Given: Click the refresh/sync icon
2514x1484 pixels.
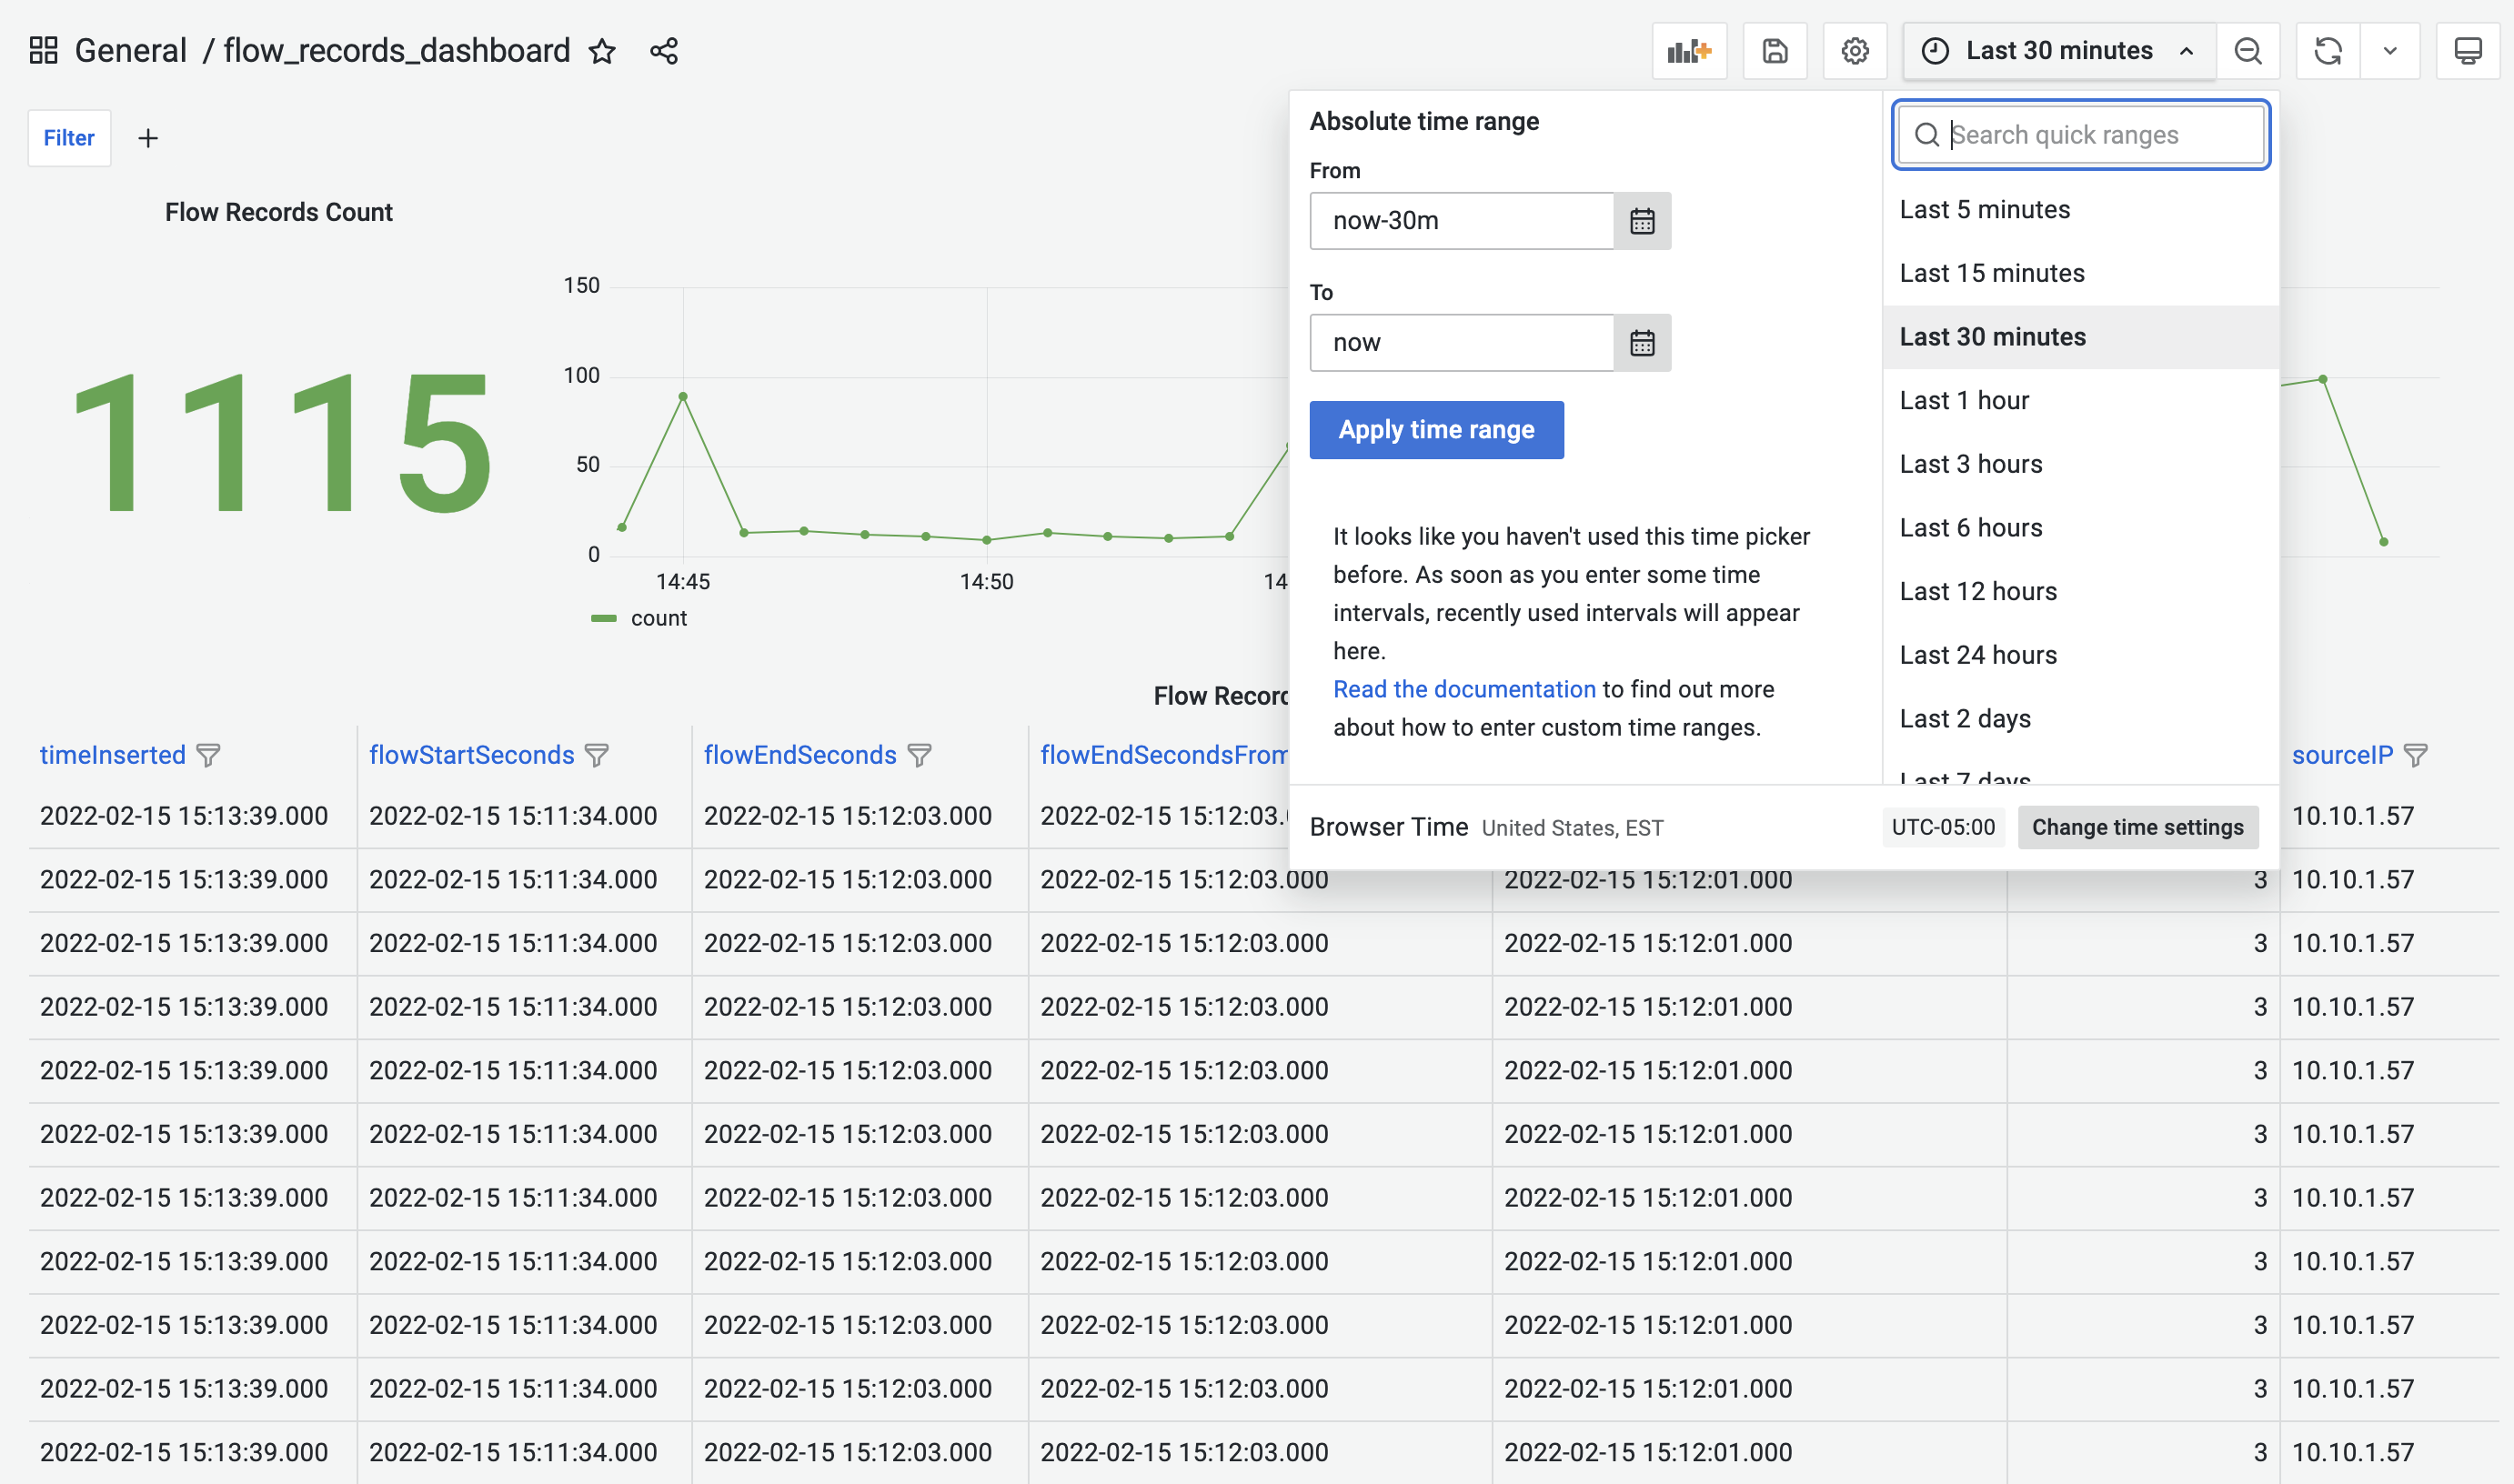Looking at the screenshot, I should click(x=2328, y=49).
